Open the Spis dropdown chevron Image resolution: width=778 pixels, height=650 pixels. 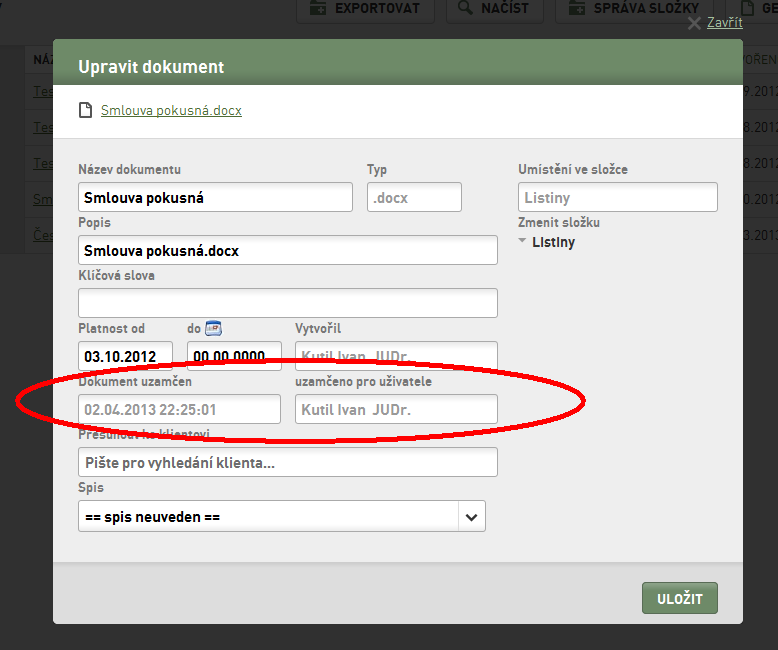pos(471,517)
